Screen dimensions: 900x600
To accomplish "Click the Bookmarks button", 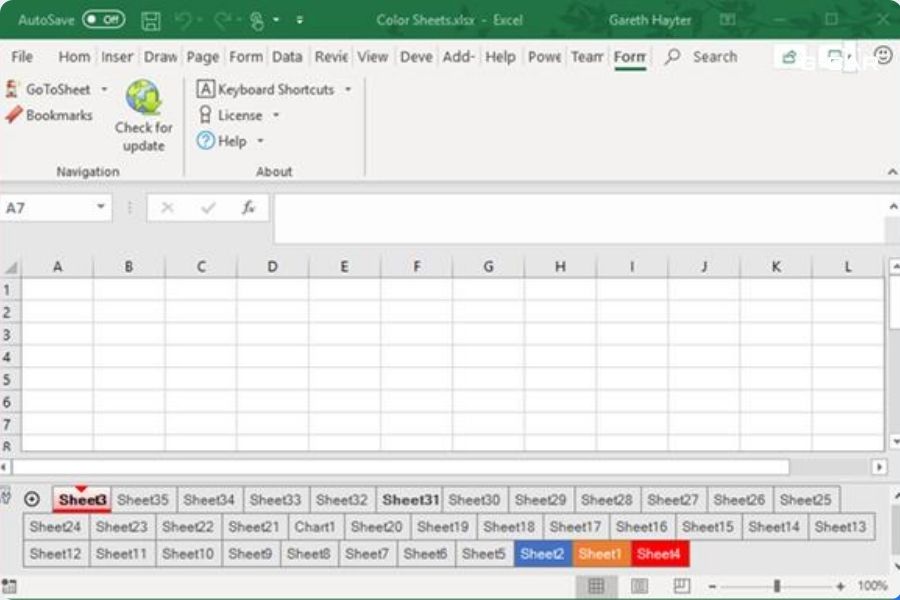I will point(49,115).
